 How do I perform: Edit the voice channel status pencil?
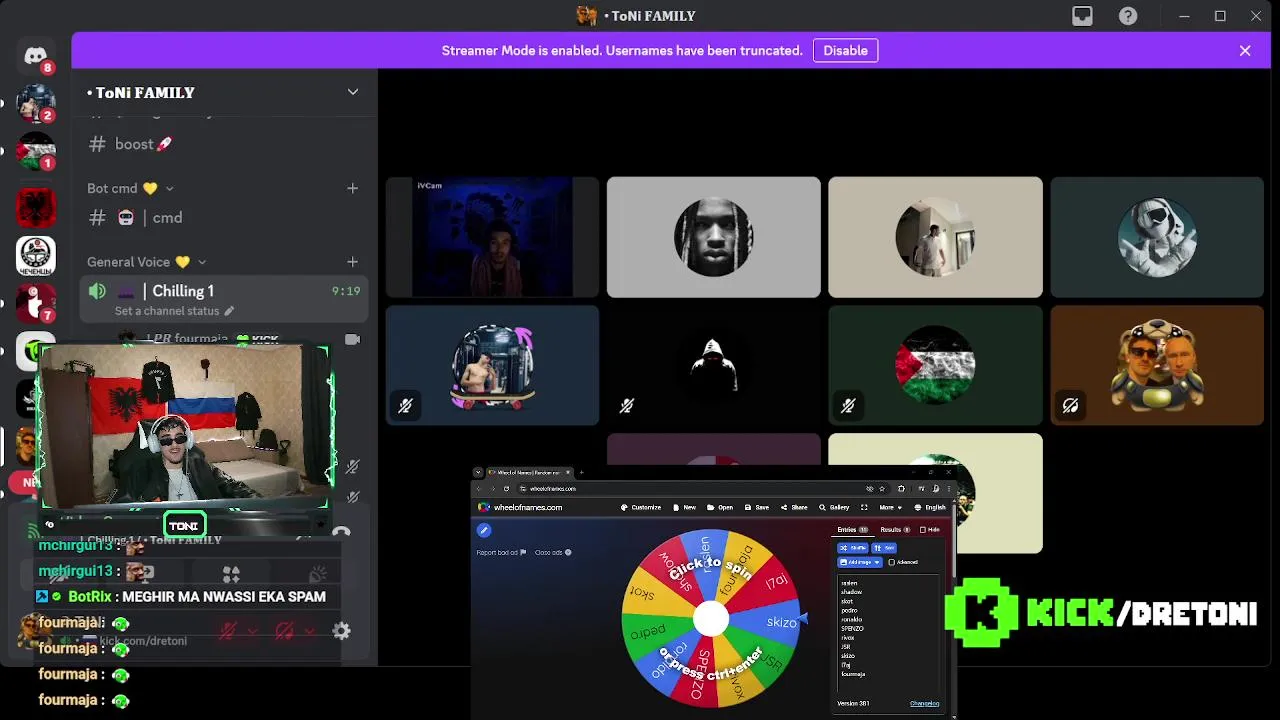pos(229,311)
